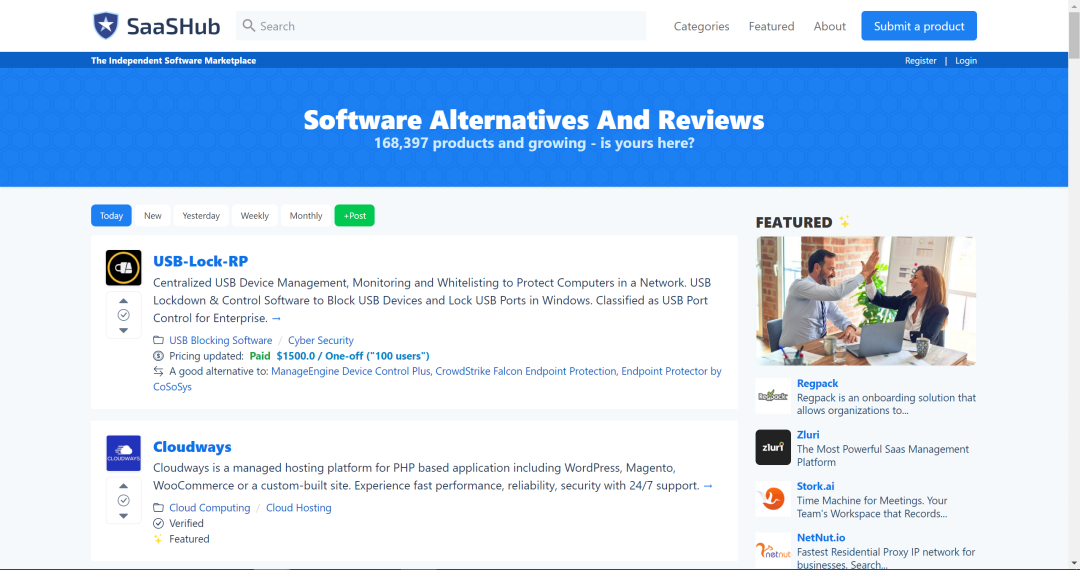This screenshot has height=570, width=1080.
Task: Open CrowdStrike Falcon Endpoint Protection link
Action: pos(526,371)
